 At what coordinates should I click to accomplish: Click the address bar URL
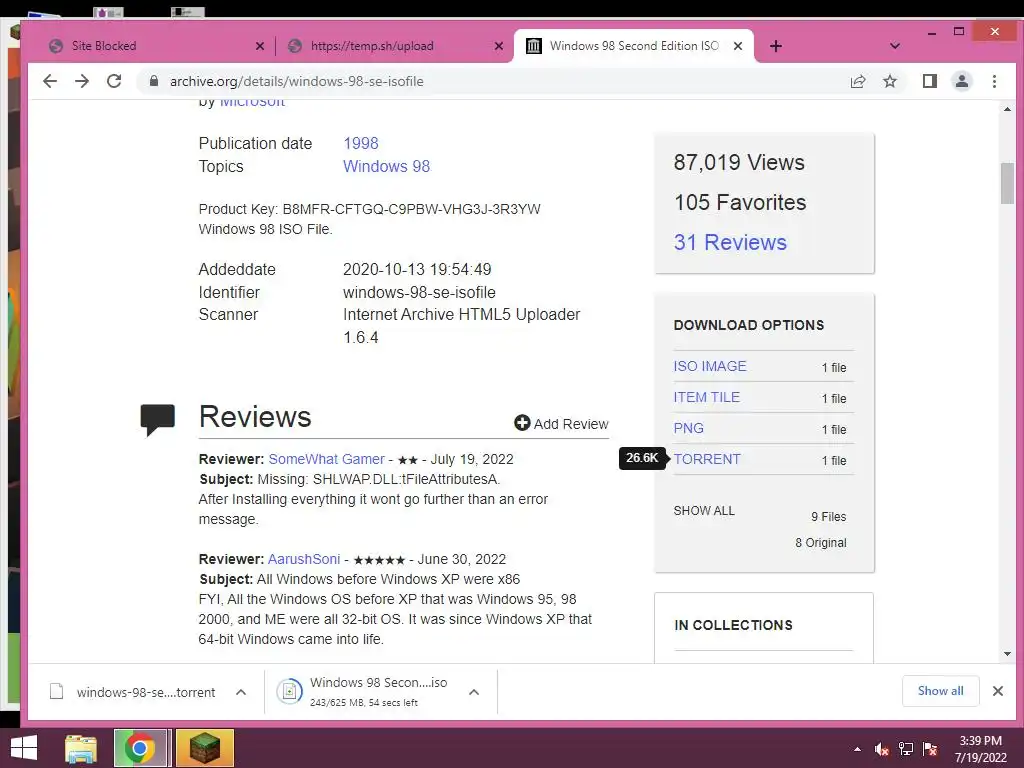pos(296,81)
